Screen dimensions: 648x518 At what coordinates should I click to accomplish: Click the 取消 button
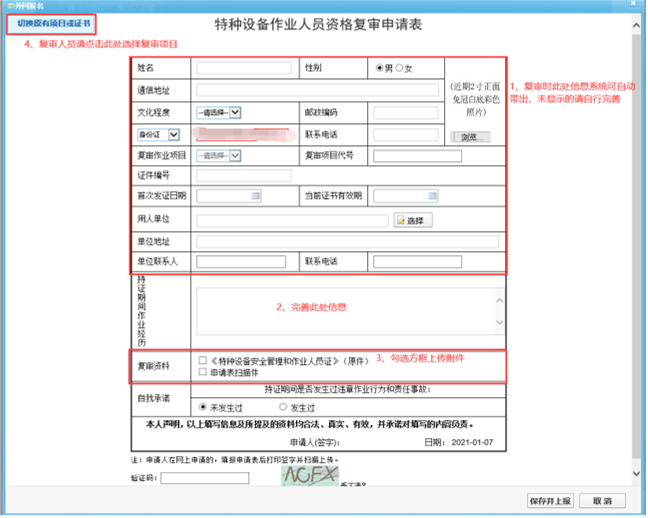pyautogui.click(x=602, y=500)
